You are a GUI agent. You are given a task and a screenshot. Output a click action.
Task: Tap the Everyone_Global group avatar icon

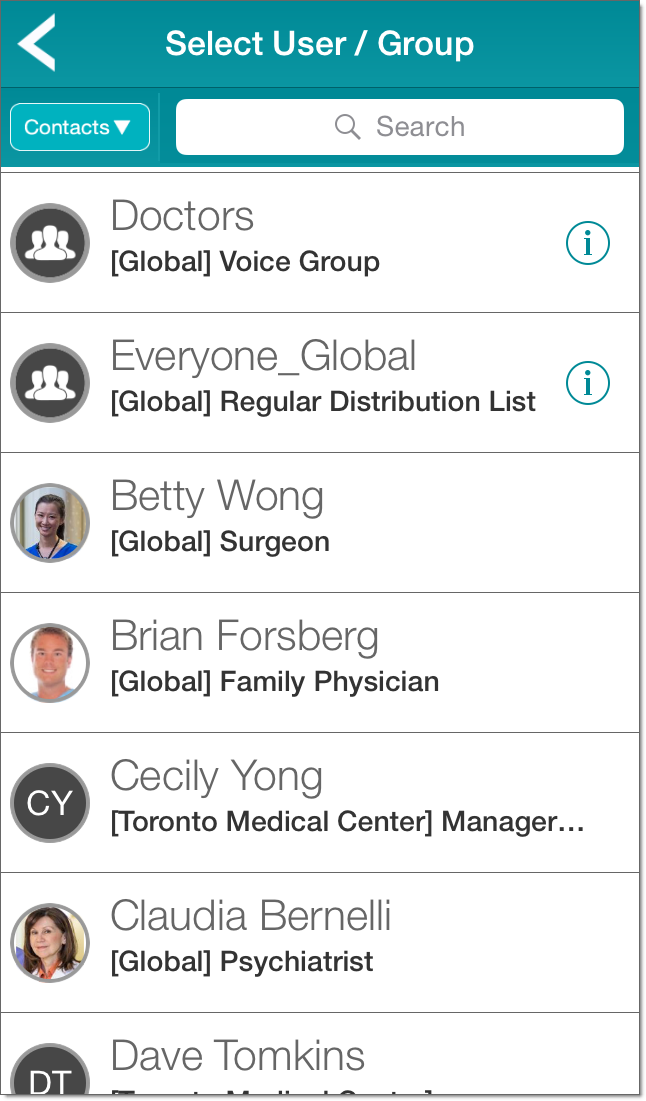50,383
